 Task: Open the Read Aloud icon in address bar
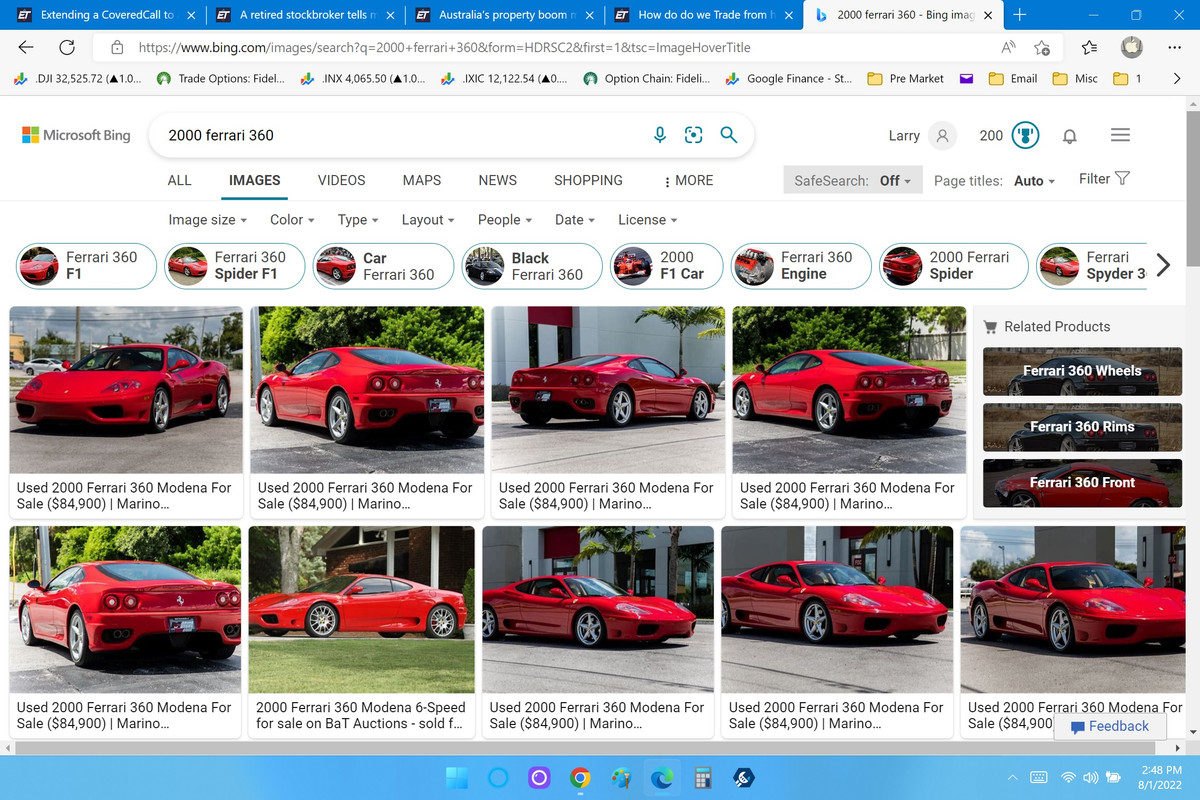(1008, 47)
